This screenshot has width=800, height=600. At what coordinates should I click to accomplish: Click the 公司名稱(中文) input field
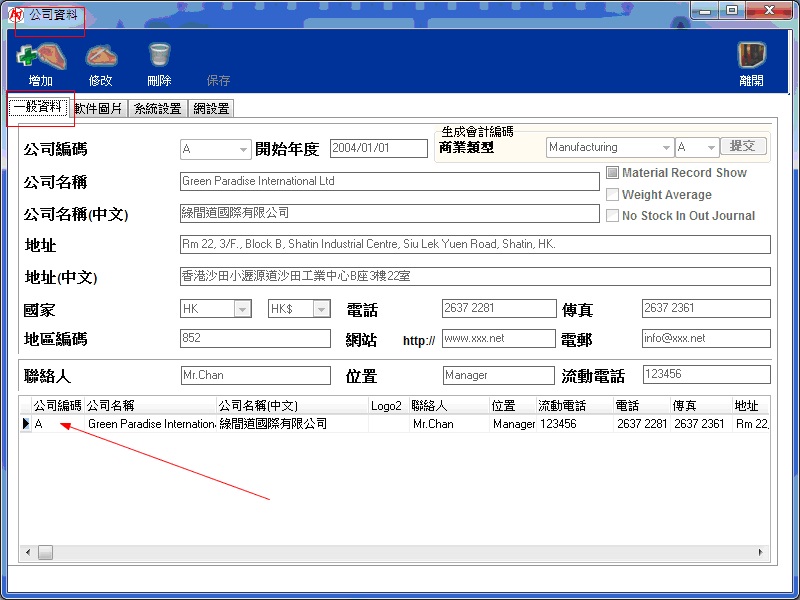click(x=389, y=213)
